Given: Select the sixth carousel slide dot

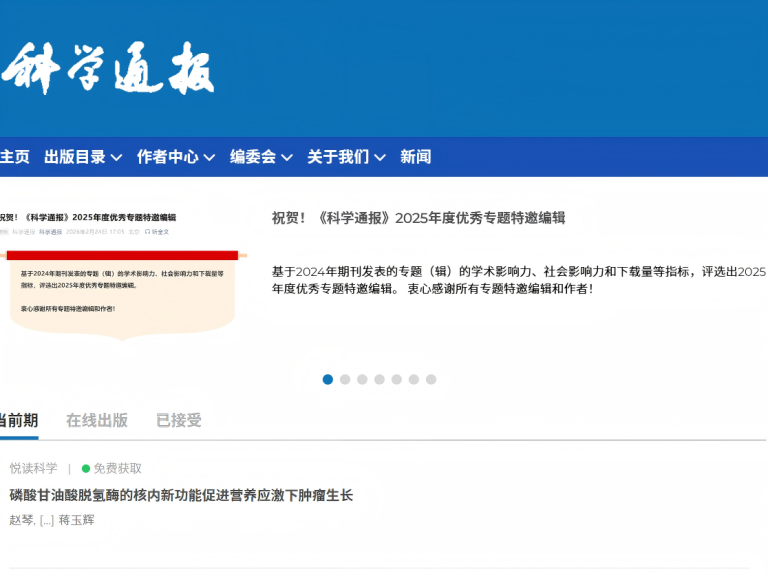Looking at the screenshot, I should (x=414, y=379).
